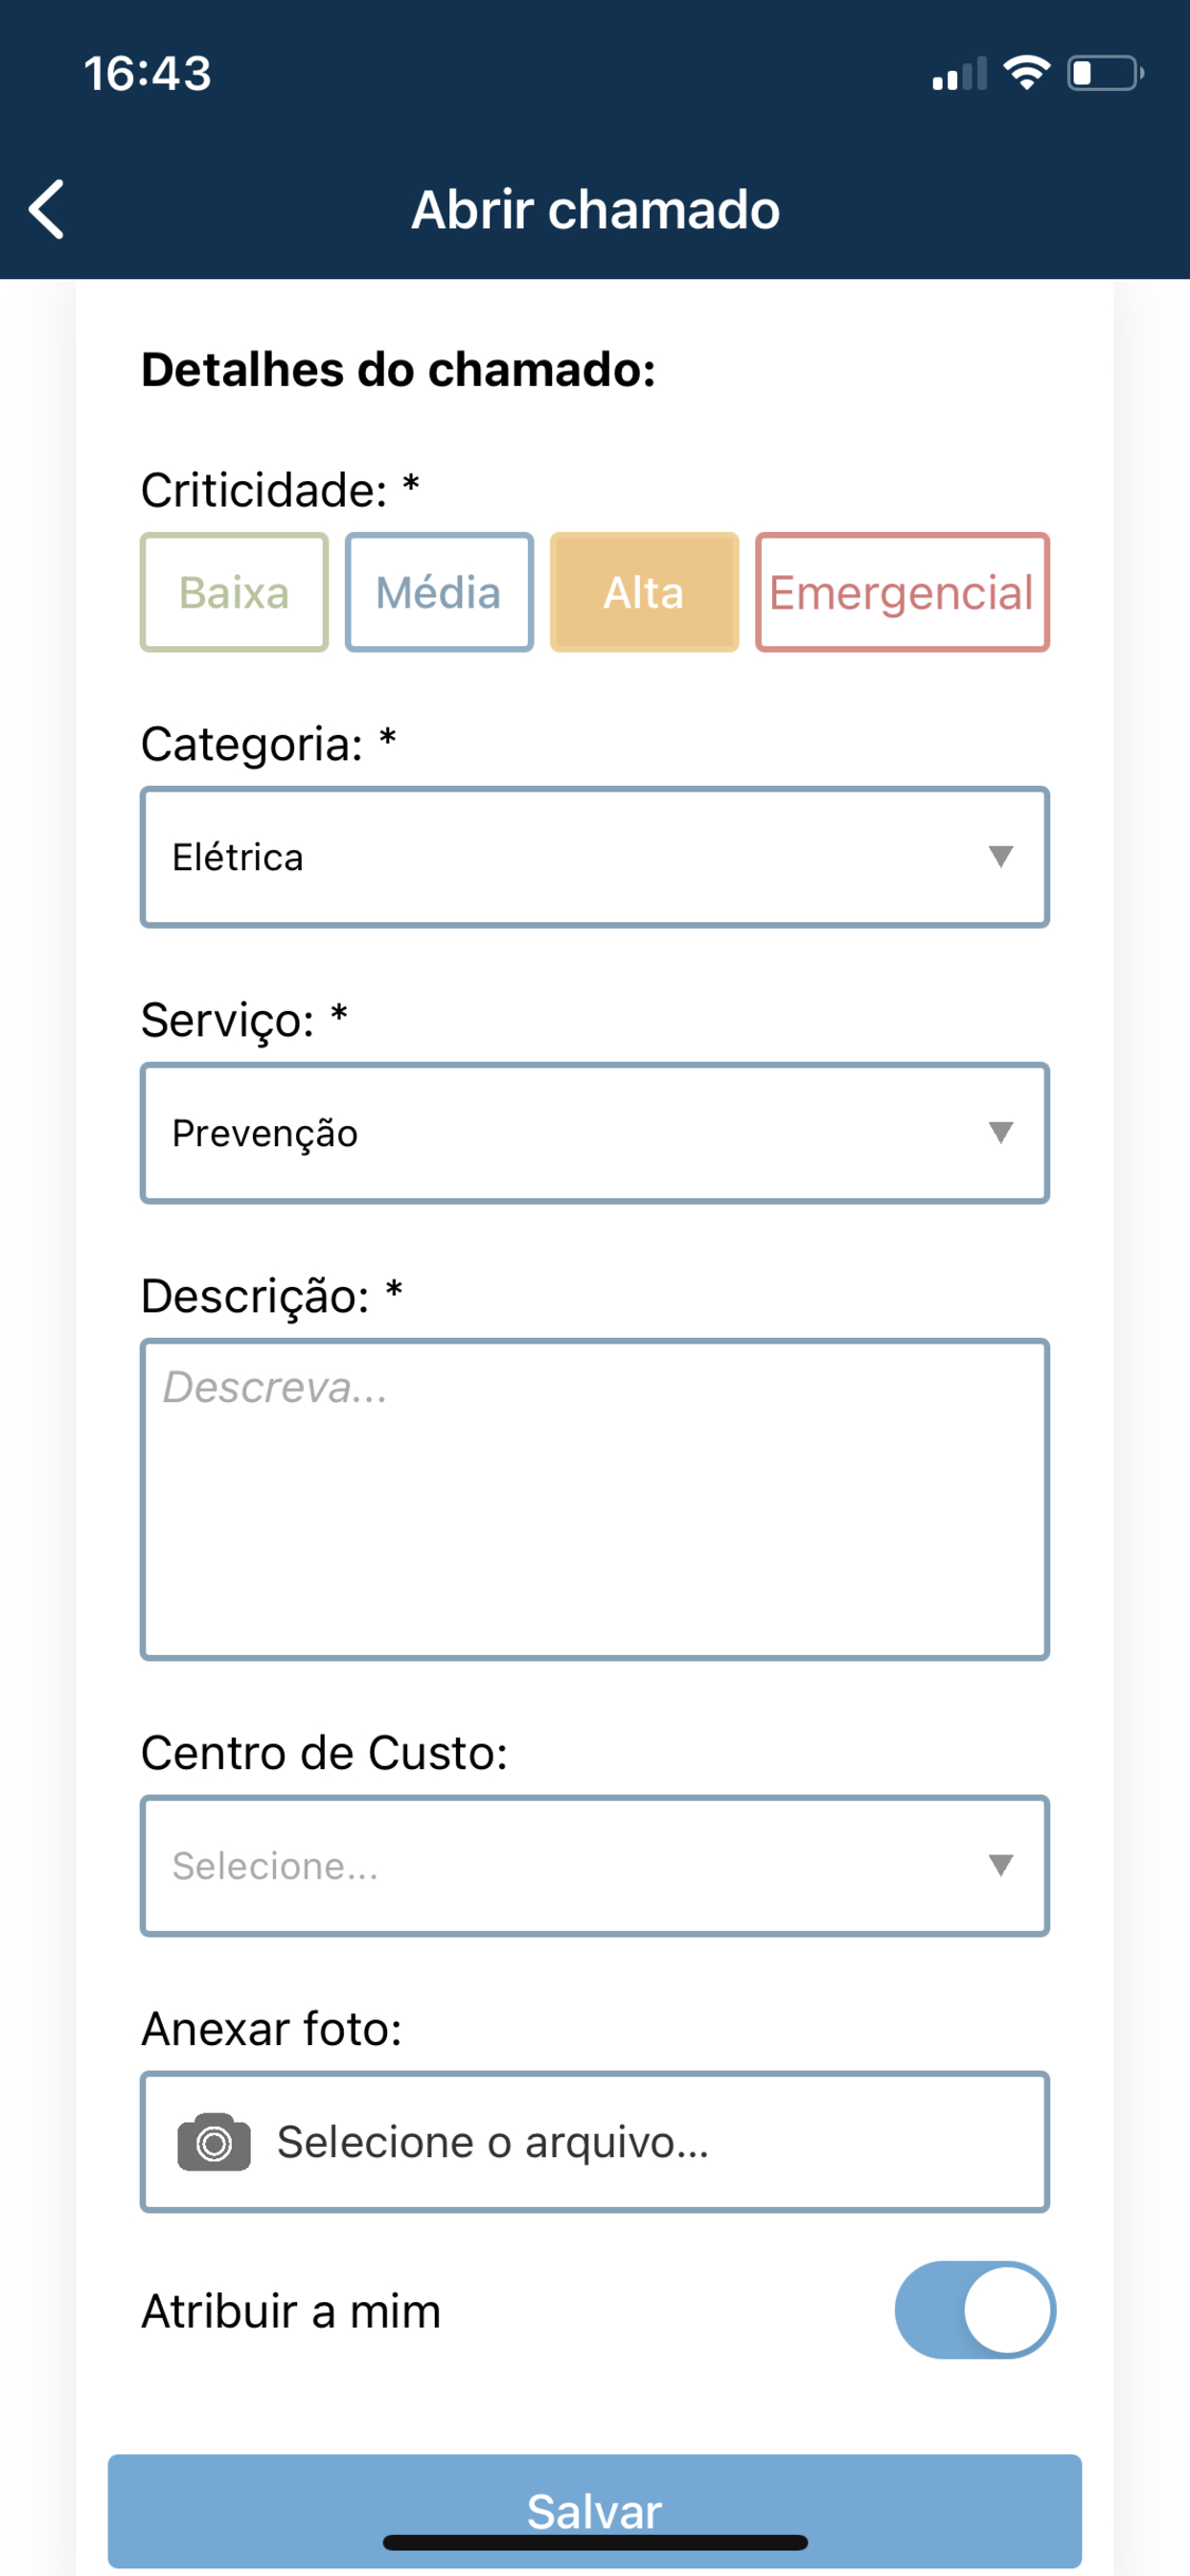The width and height of the screenshot is (1190, 2576).
Task: Click the Categoria dropdown arrow icon
Action: [1000, 856]
